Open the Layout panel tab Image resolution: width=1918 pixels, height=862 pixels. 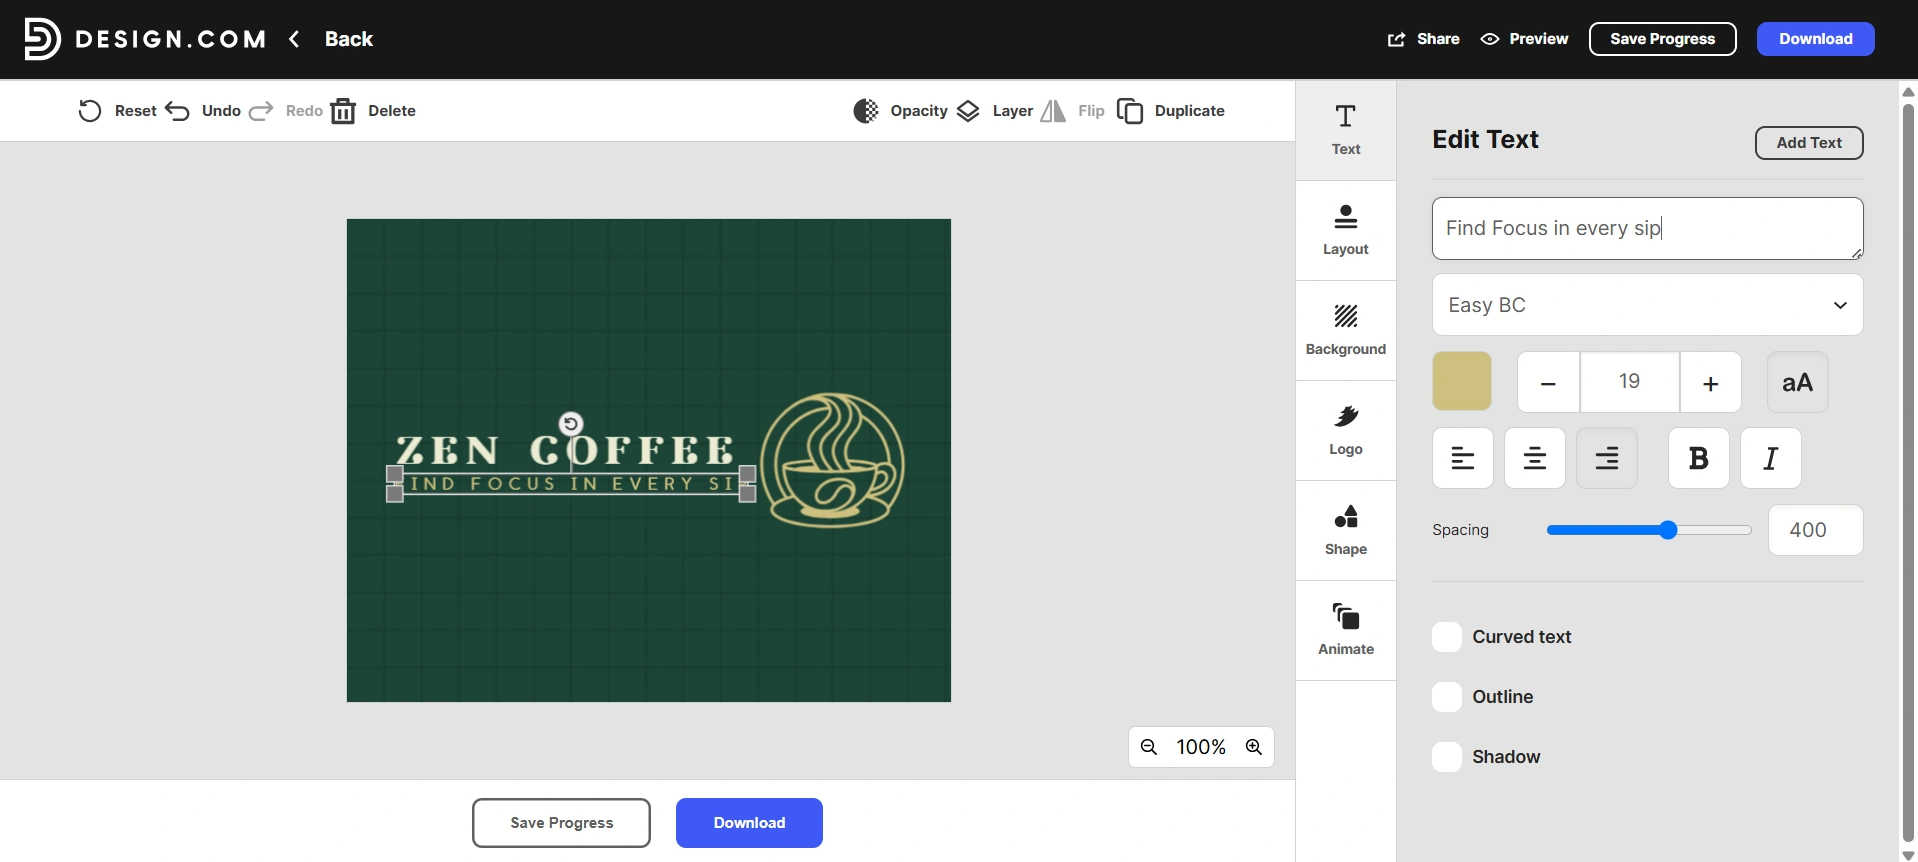pyautogui.click(x=1346, y=230)
